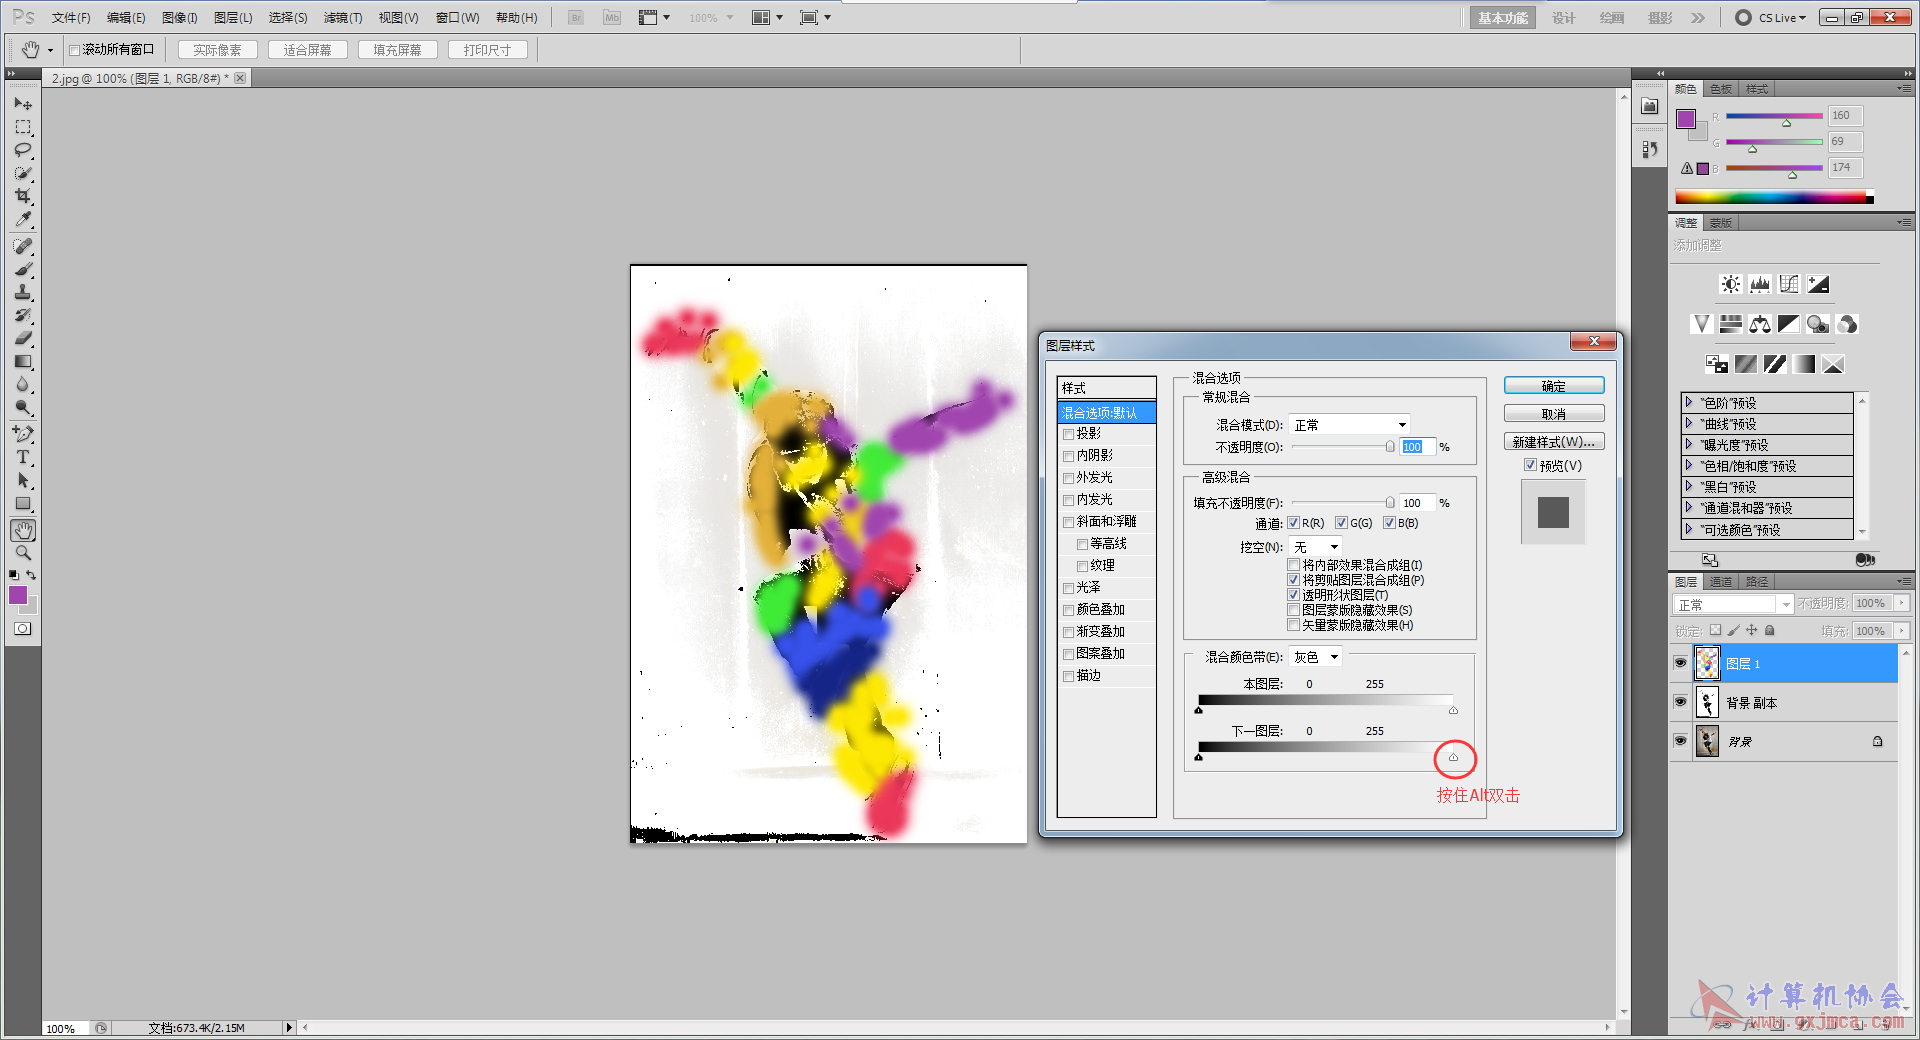Hide the 背景 副本 layer
Viewport: 1920px width, 1040px height.
1680,702
